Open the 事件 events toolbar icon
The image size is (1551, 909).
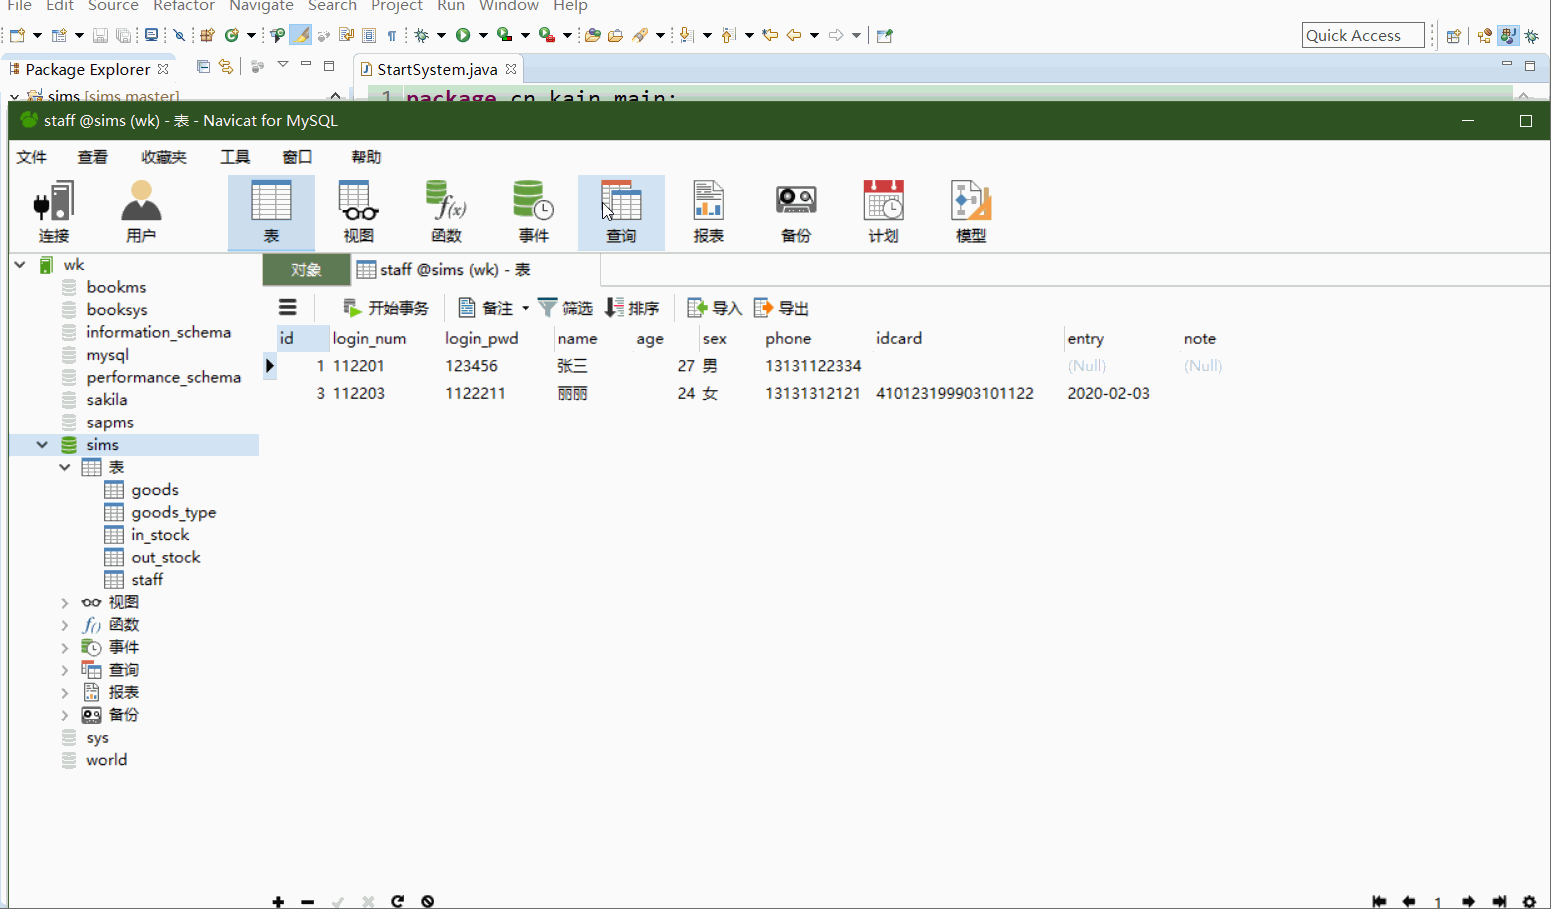click(533, 212)
